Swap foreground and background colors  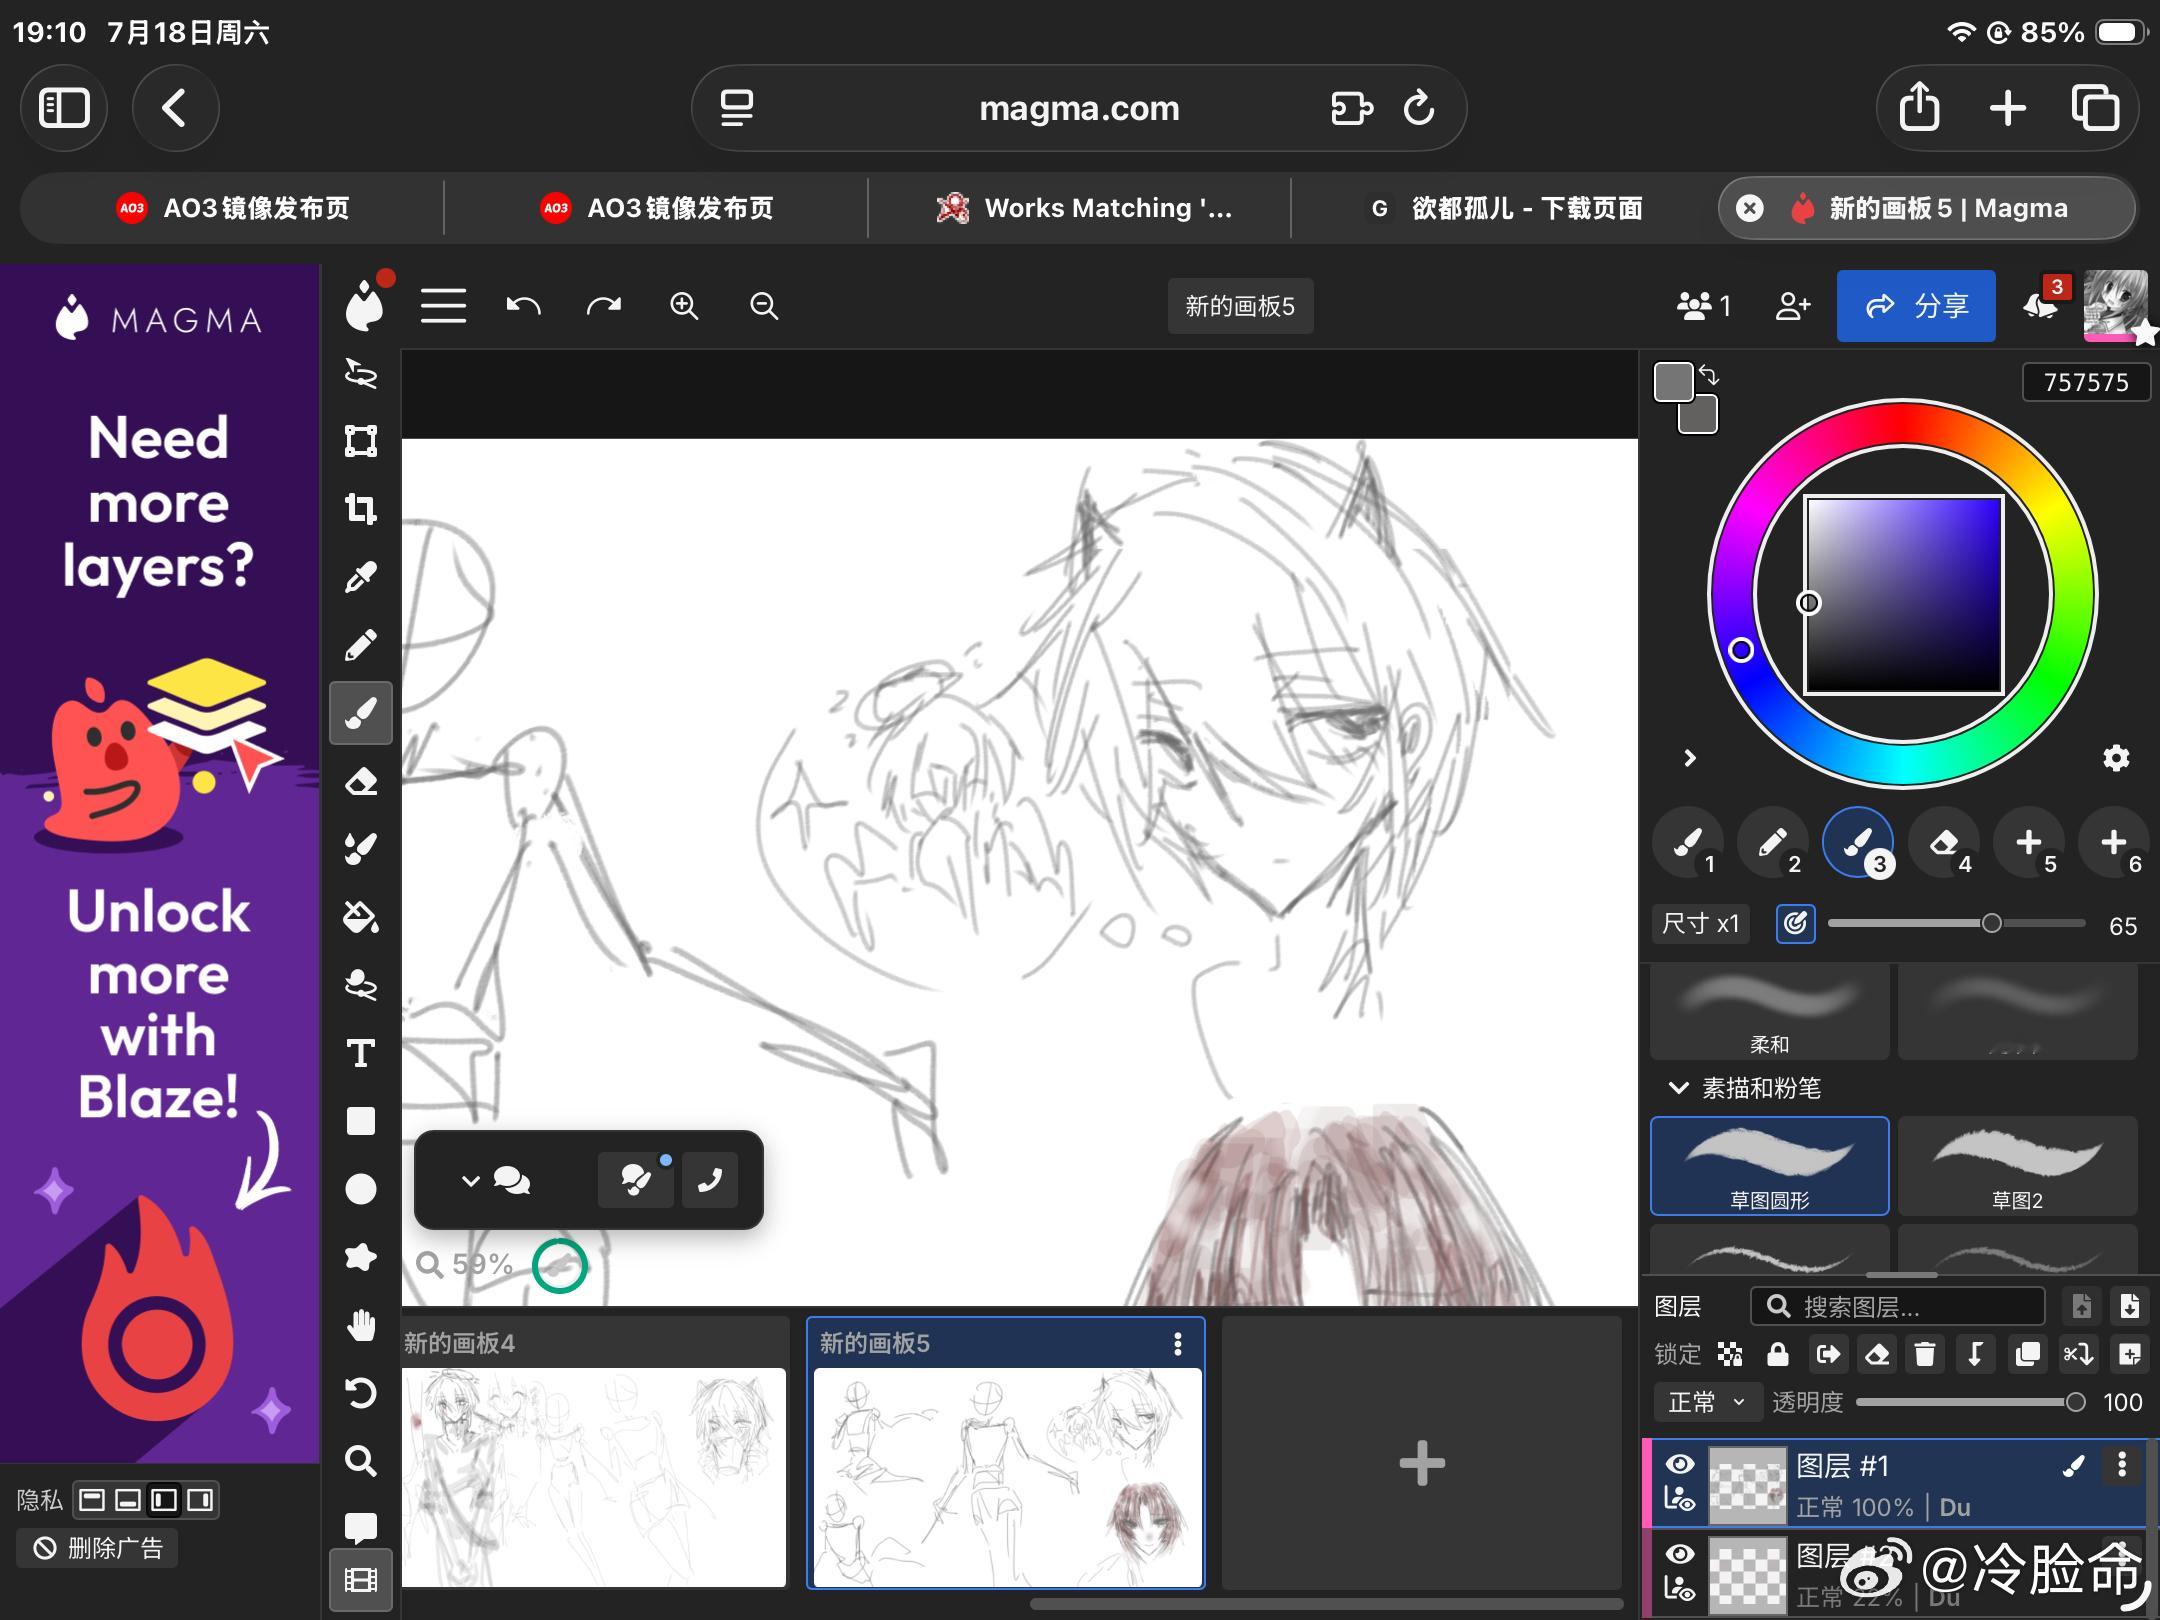(1709, 376)
